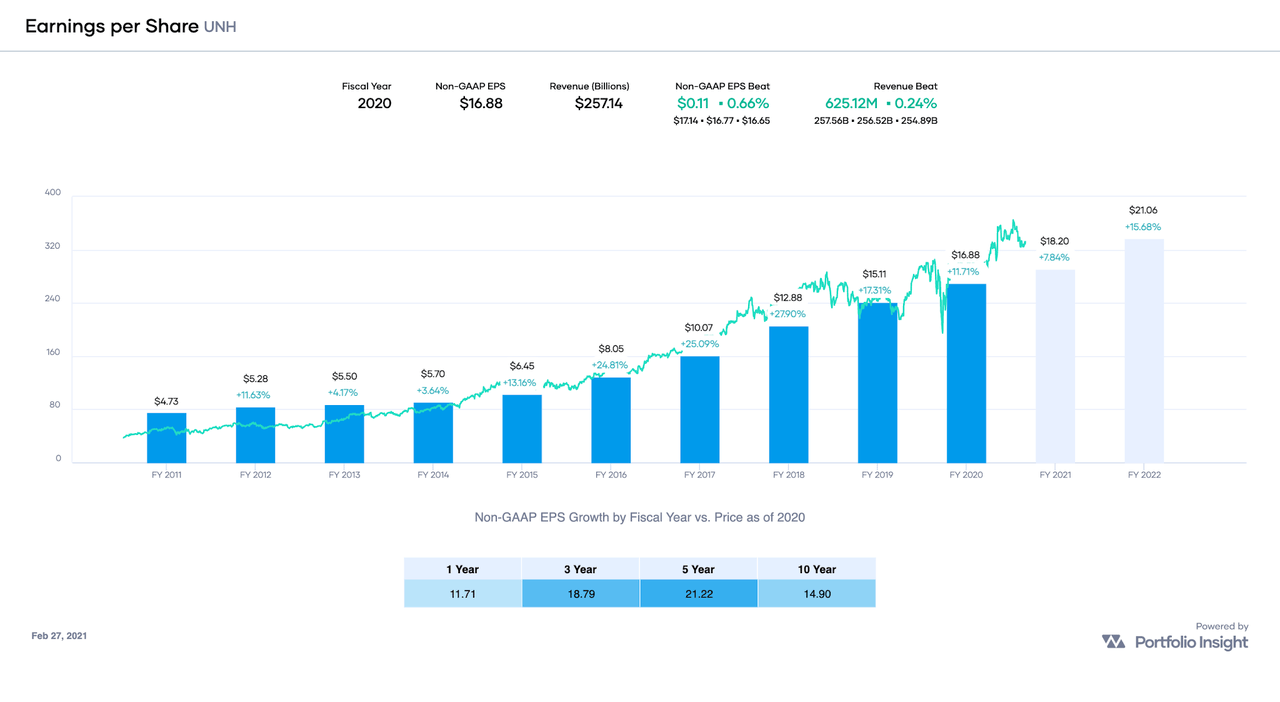Click the $21.06 estimate label

coord(1144,210)
